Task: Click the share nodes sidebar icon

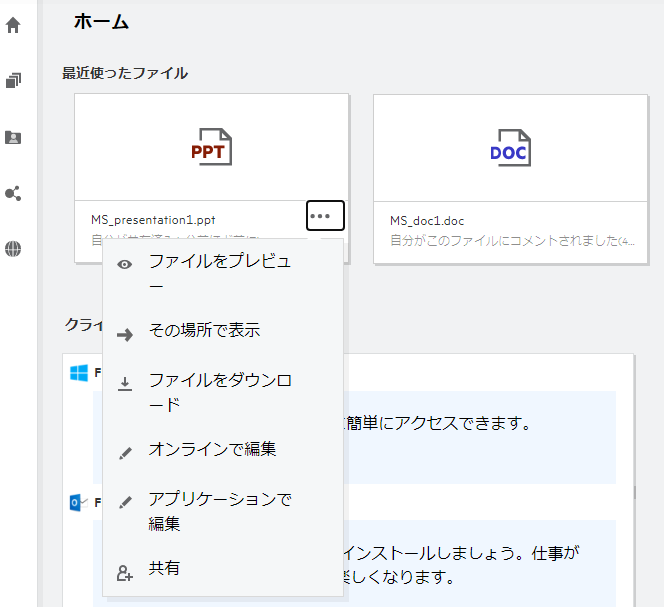Action: [14, 193]
